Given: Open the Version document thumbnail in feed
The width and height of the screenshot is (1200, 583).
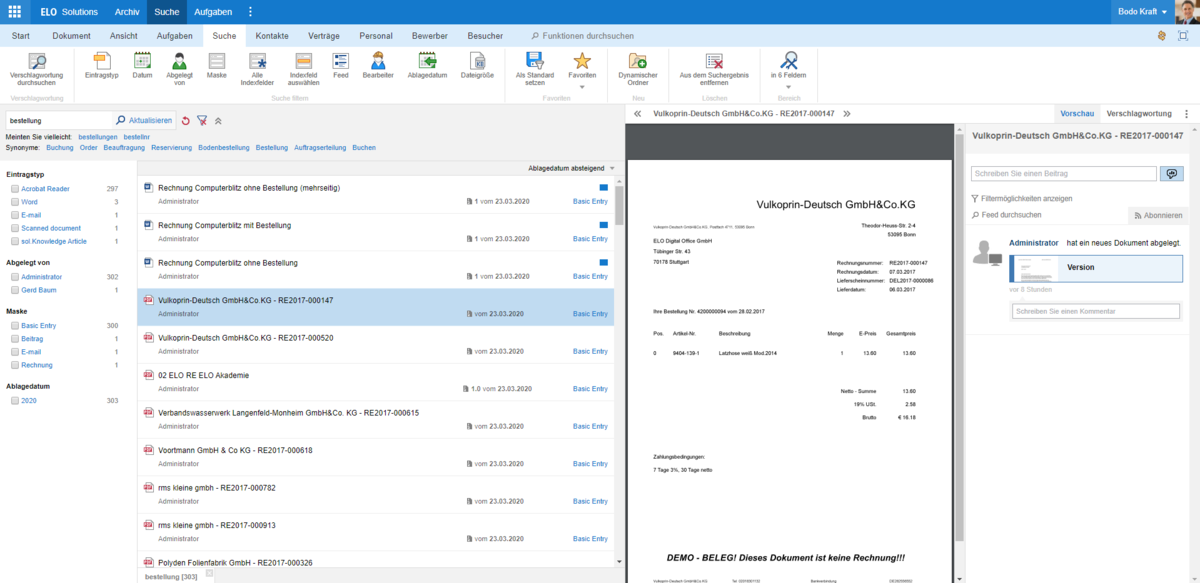Looking at the screenshot, I should [1035, 268].
